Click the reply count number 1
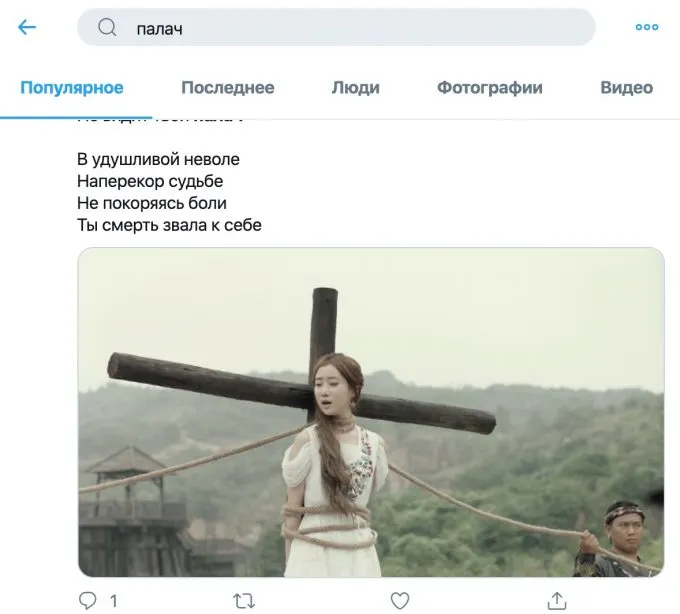The image size is (680, 614). pyautogui.click(x=113, y=601)
